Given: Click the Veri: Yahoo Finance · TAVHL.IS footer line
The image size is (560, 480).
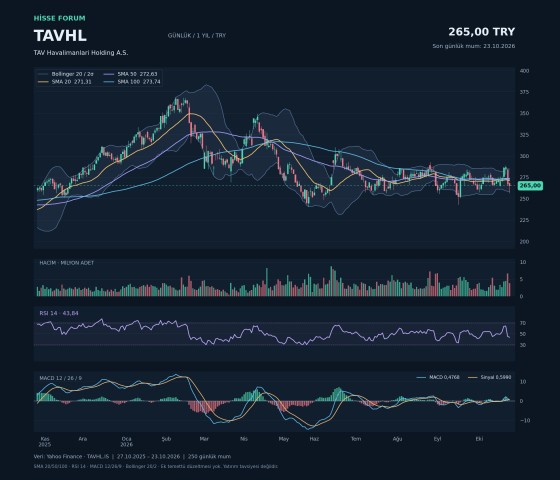Looking at the screenshot, I should (x=132, y=456).
